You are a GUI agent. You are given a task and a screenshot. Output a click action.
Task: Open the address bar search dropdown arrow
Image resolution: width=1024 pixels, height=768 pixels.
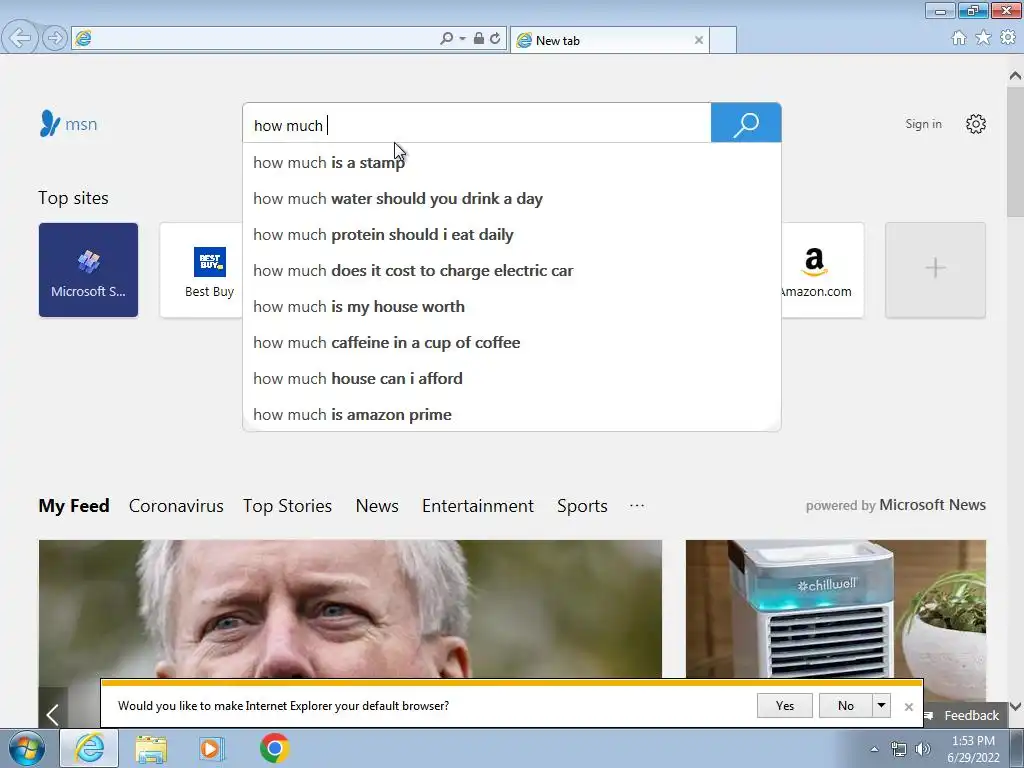[462, 39]
